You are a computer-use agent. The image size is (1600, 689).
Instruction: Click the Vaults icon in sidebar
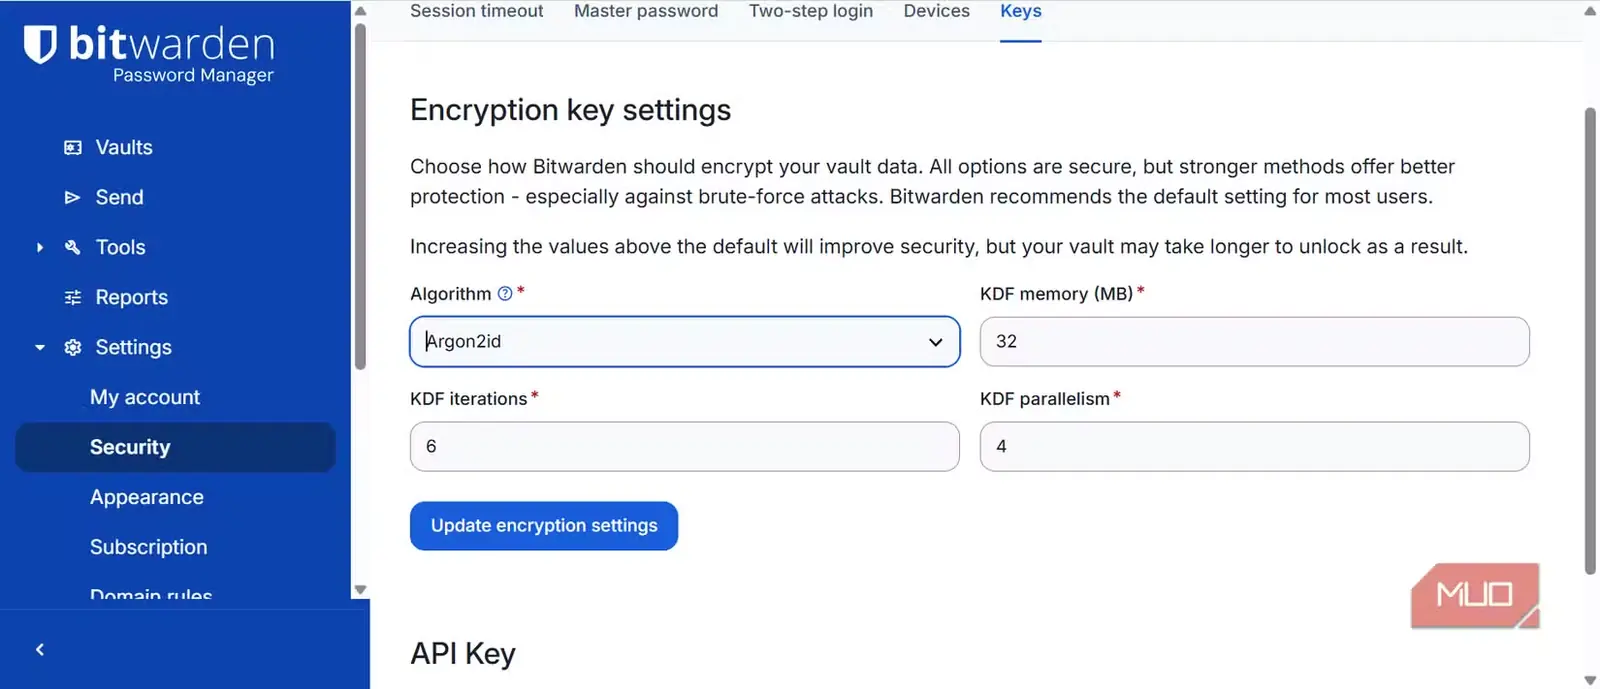click(73, 147)
